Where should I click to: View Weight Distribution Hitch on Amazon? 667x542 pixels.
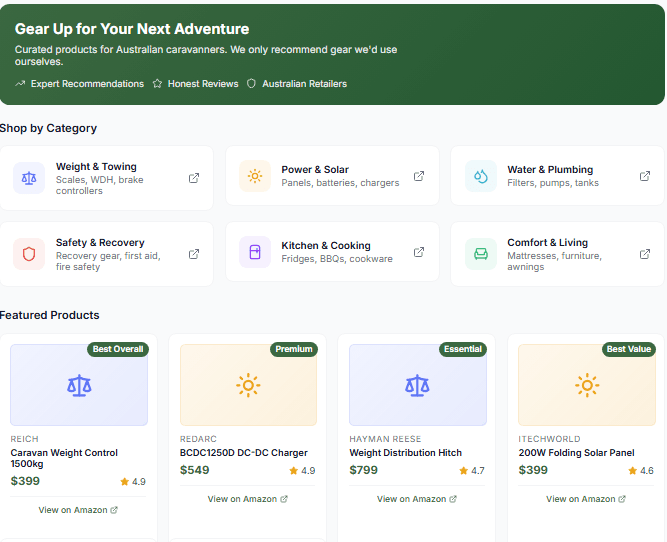point(417,499)
